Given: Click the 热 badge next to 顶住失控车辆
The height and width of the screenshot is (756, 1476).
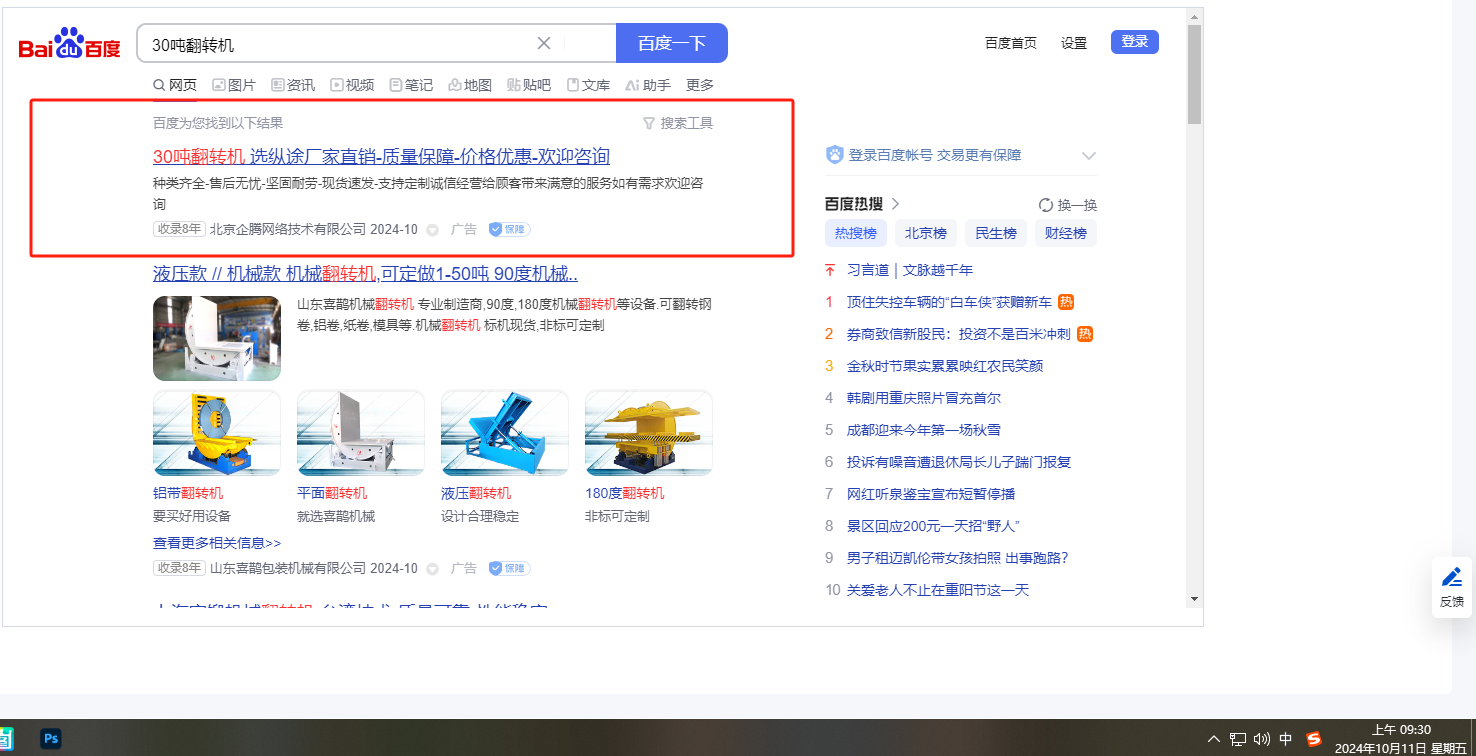Looking at the screenshot, I should click(x=1066, y=302).
